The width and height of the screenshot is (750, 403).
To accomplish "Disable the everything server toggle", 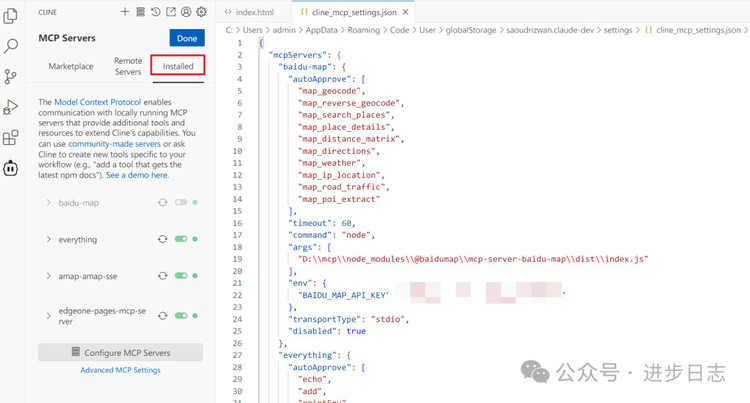I will pyautogui.click(x=181, y=239).
